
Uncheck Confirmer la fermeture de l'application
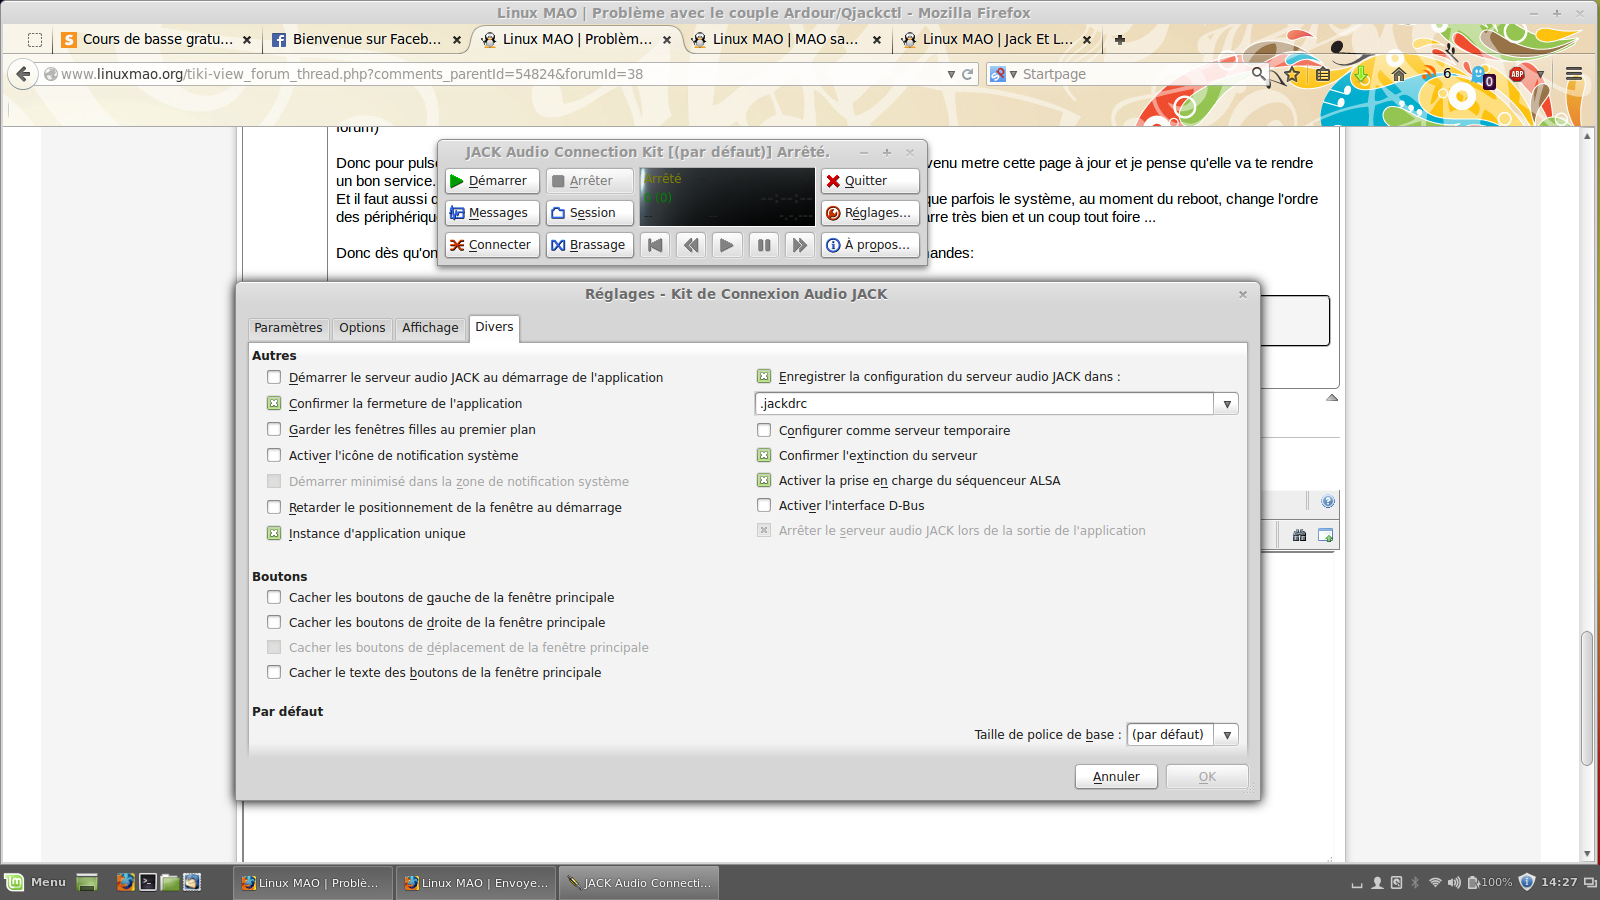(274, 403)
